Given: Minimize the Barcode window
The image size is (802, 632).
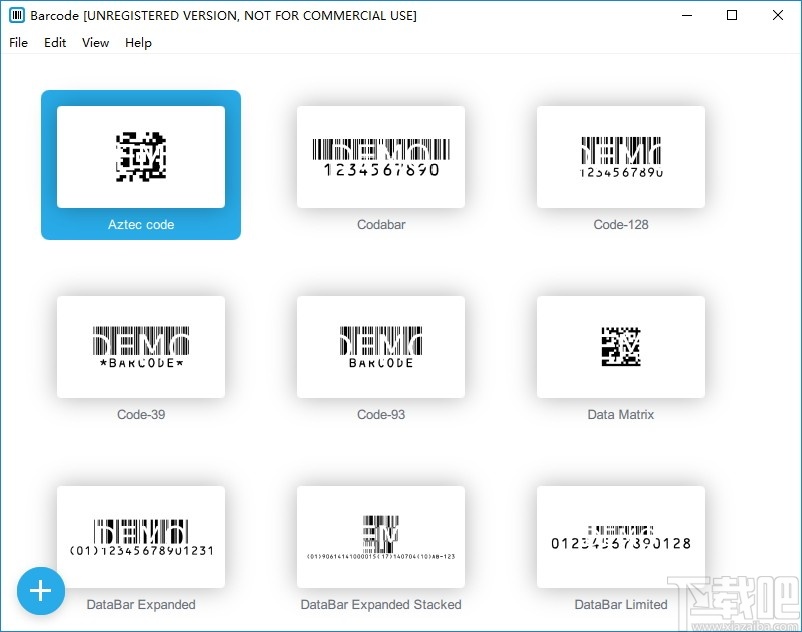Looking at the screenshot, I should 687,15.
